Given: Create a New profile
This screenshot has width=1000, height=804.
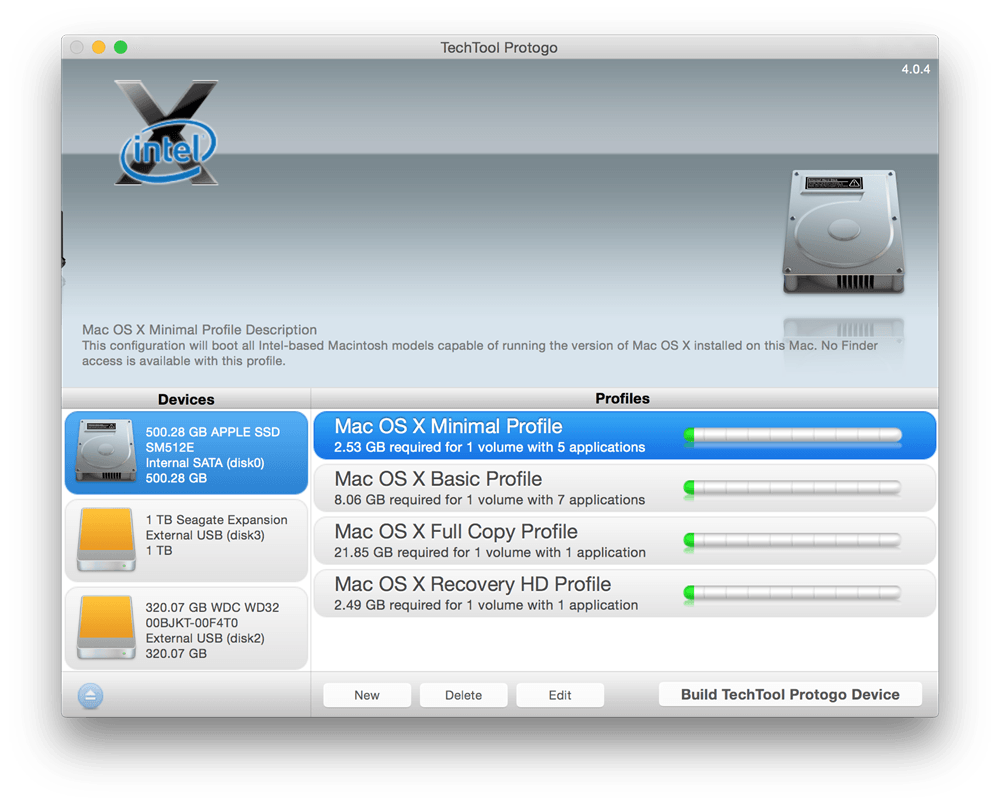Looking at the screenshot, I should pos(367,695).
